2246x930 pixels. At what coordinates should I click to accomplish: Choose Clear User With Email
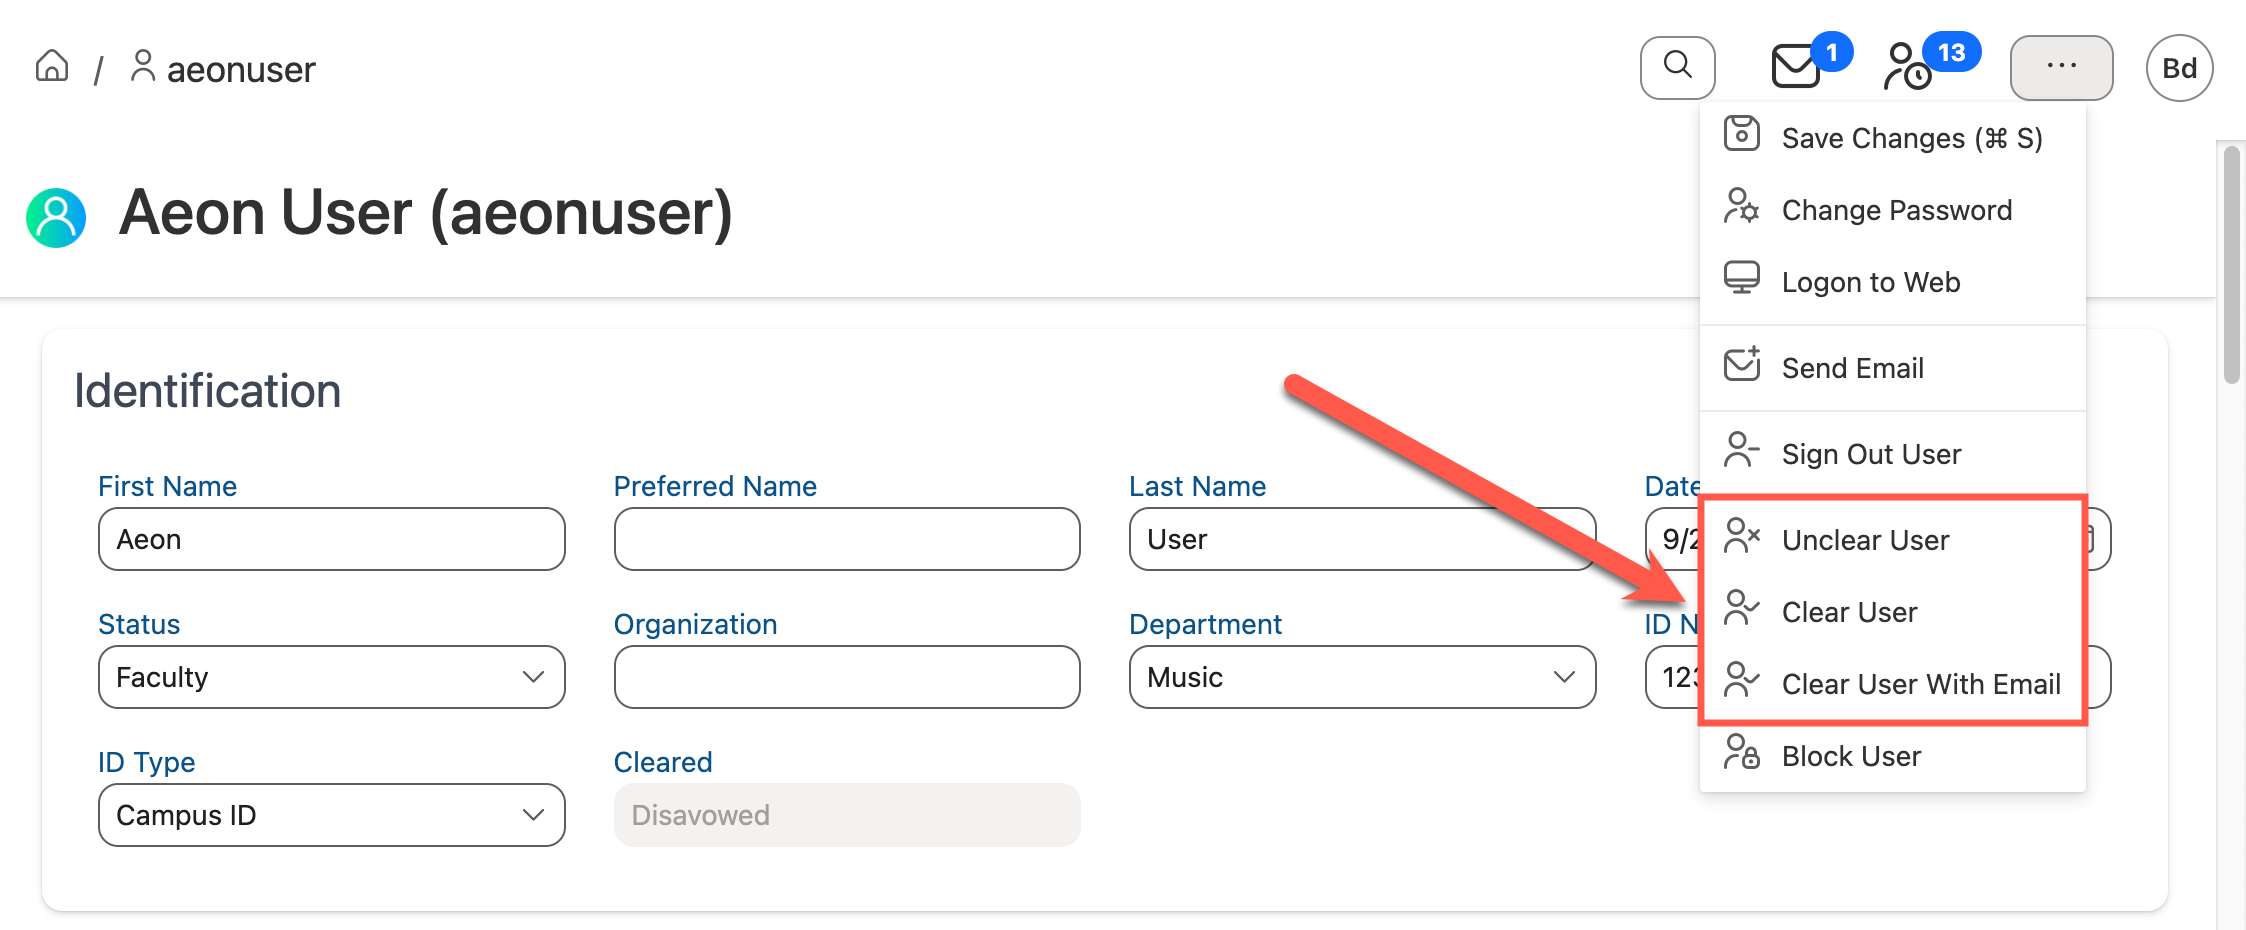click(x=1920, y=684)
